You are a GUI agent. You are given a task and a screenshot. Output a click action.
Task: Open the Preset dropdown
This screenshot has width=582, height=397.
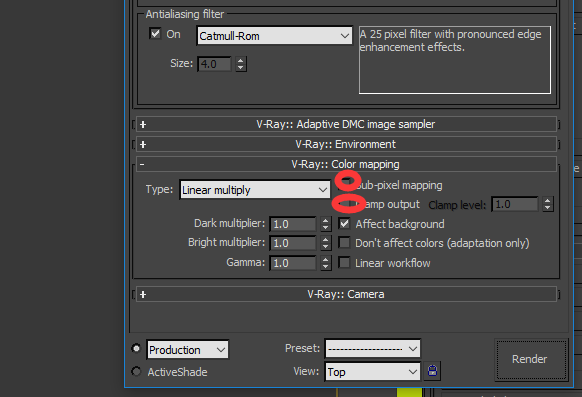click(373, 348)
